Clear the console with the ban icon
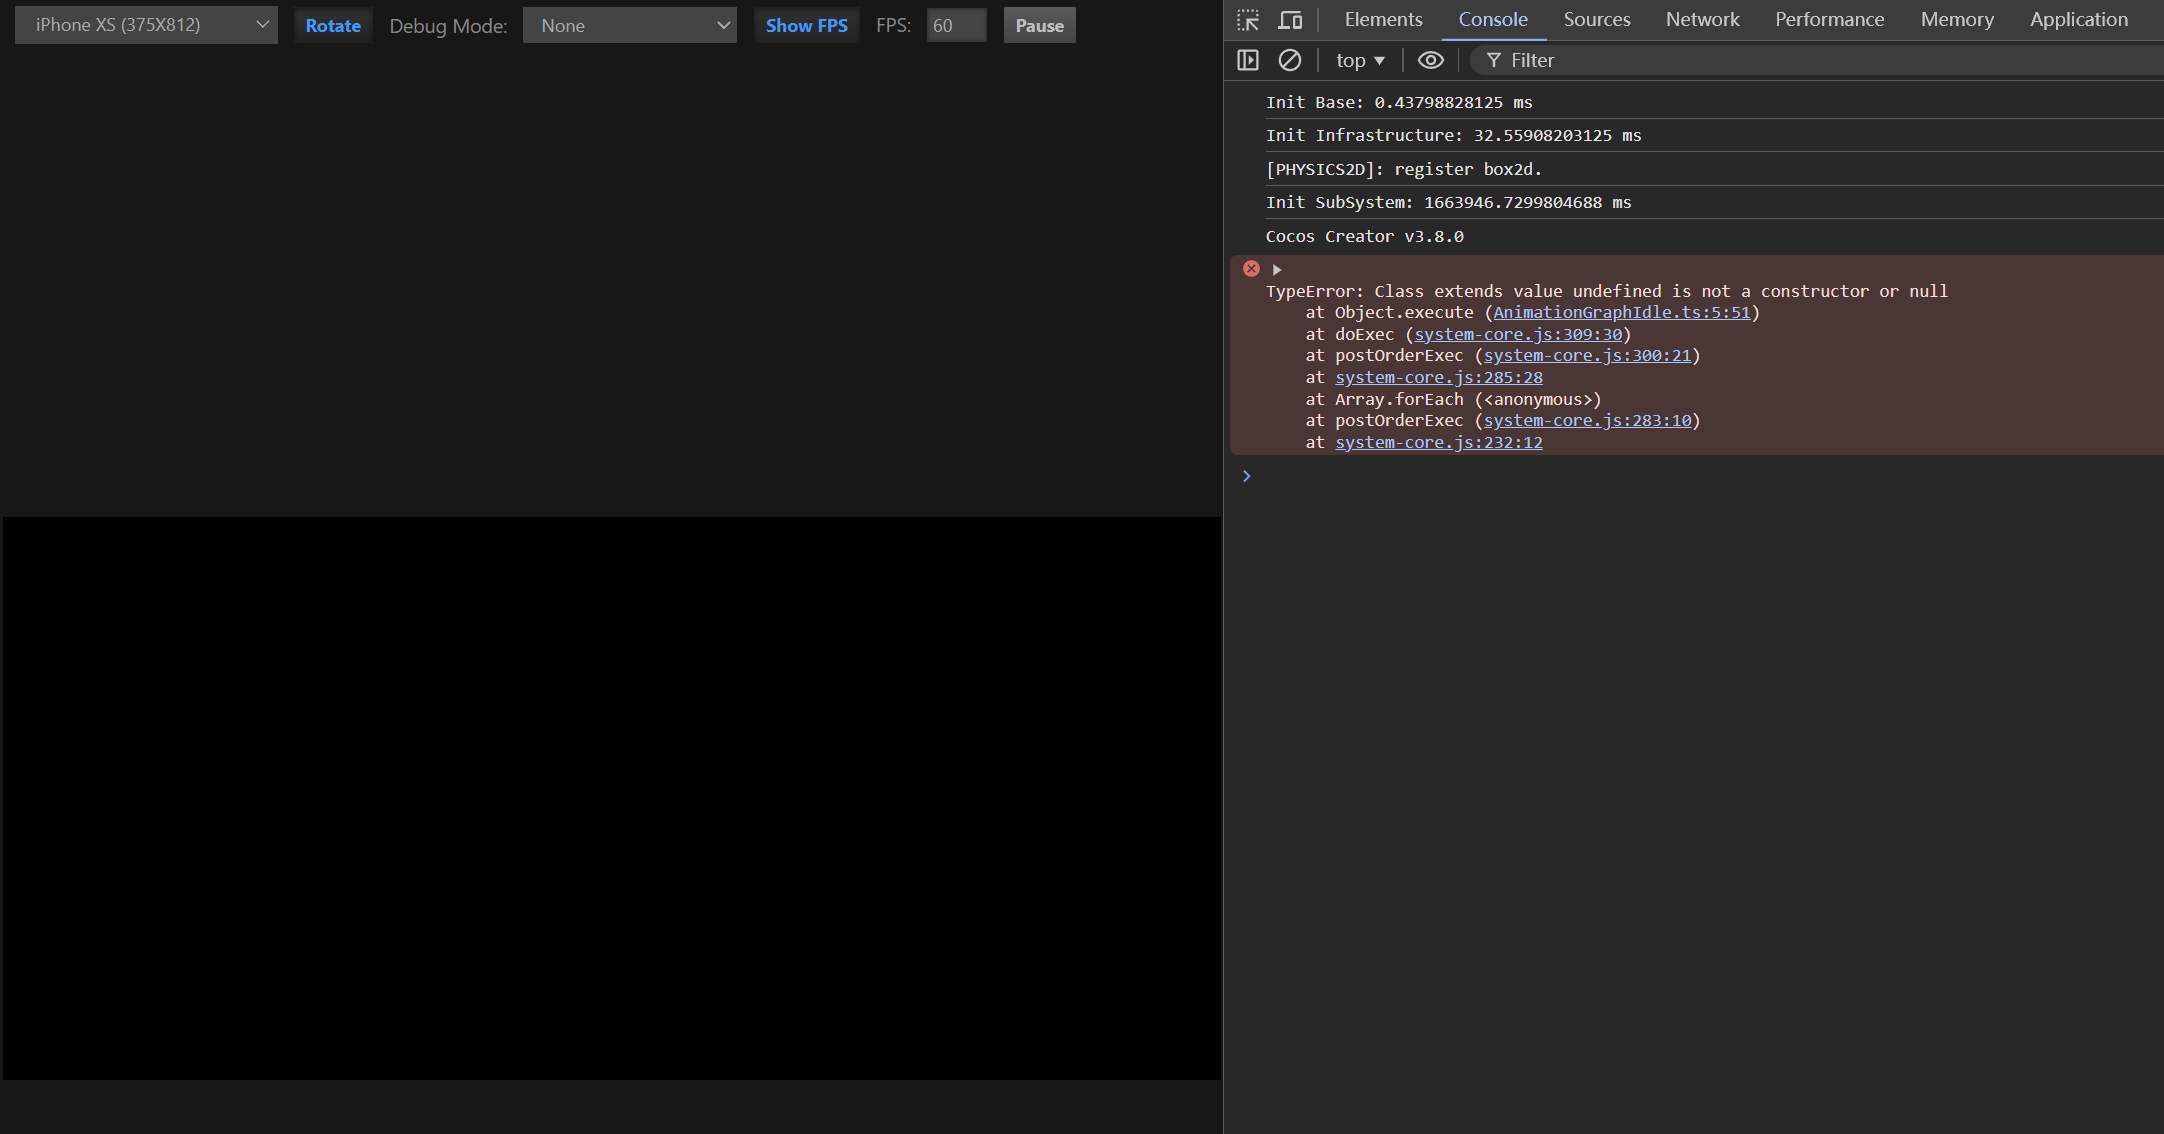The height and width of the screenshot is (1134, 2164). click(1290, 60)
